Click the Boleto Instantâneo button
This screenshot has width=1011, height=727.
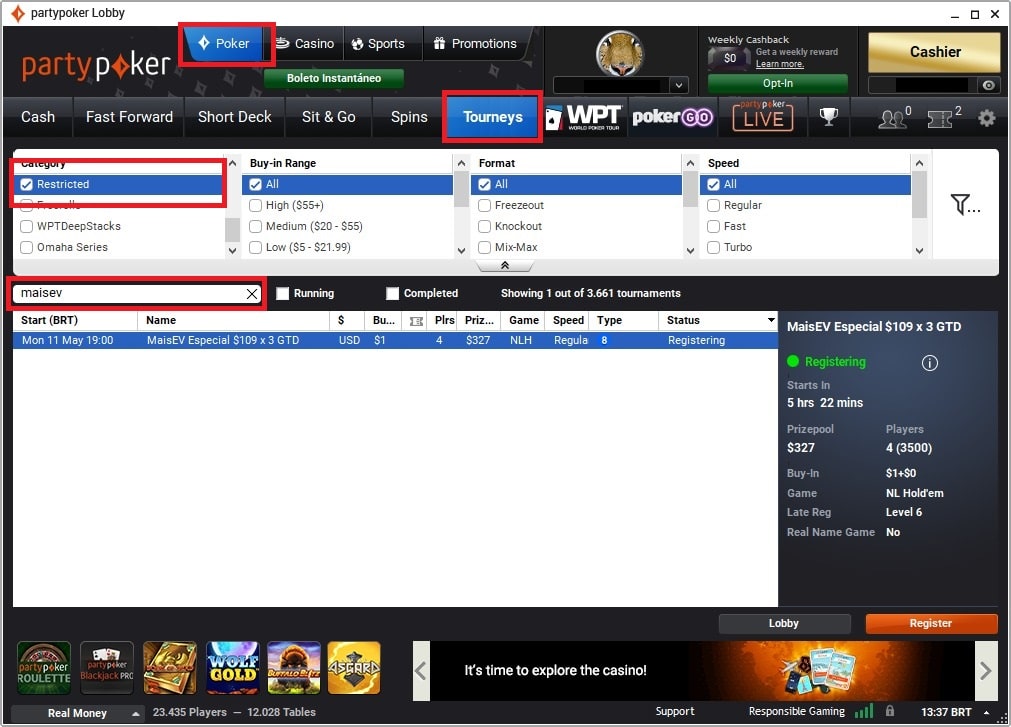click(x=334, y=79)
